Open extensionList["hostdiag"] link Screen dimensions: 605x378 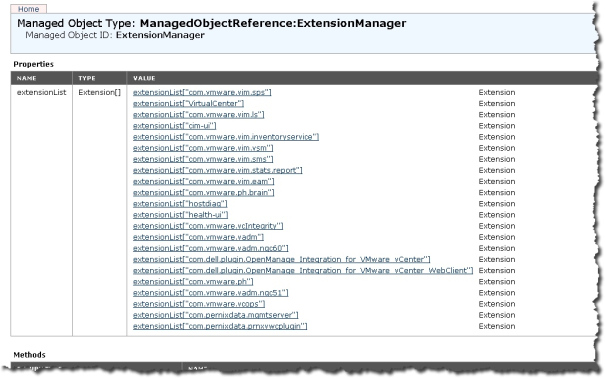[x=180, y=204]
